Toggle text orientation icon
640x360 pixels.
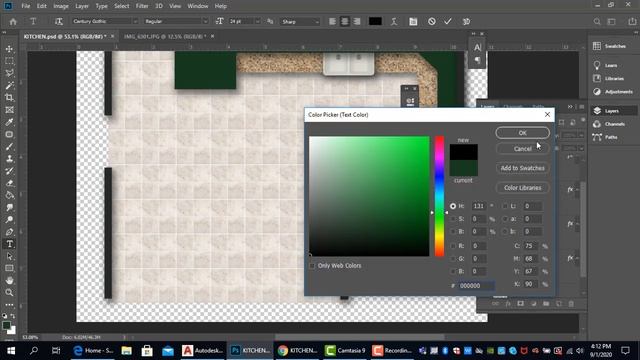59,21
